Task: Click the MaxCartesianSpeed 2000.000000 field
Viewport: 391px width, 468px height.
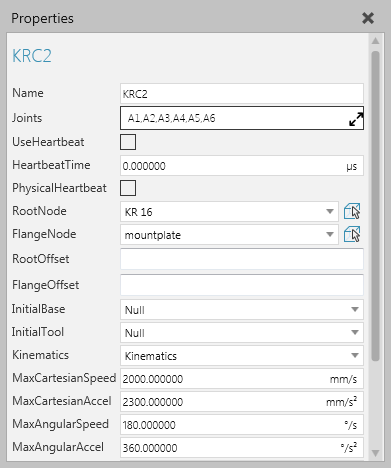Action: pos(242,378)
